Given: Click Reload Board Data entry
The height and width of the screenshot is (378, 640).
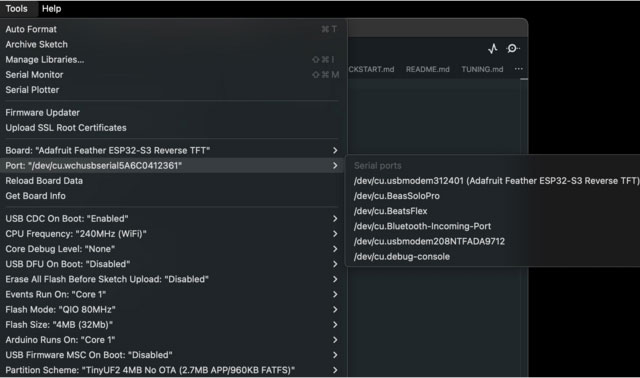Looking at the screenshot, I should [x=173, y=180].
